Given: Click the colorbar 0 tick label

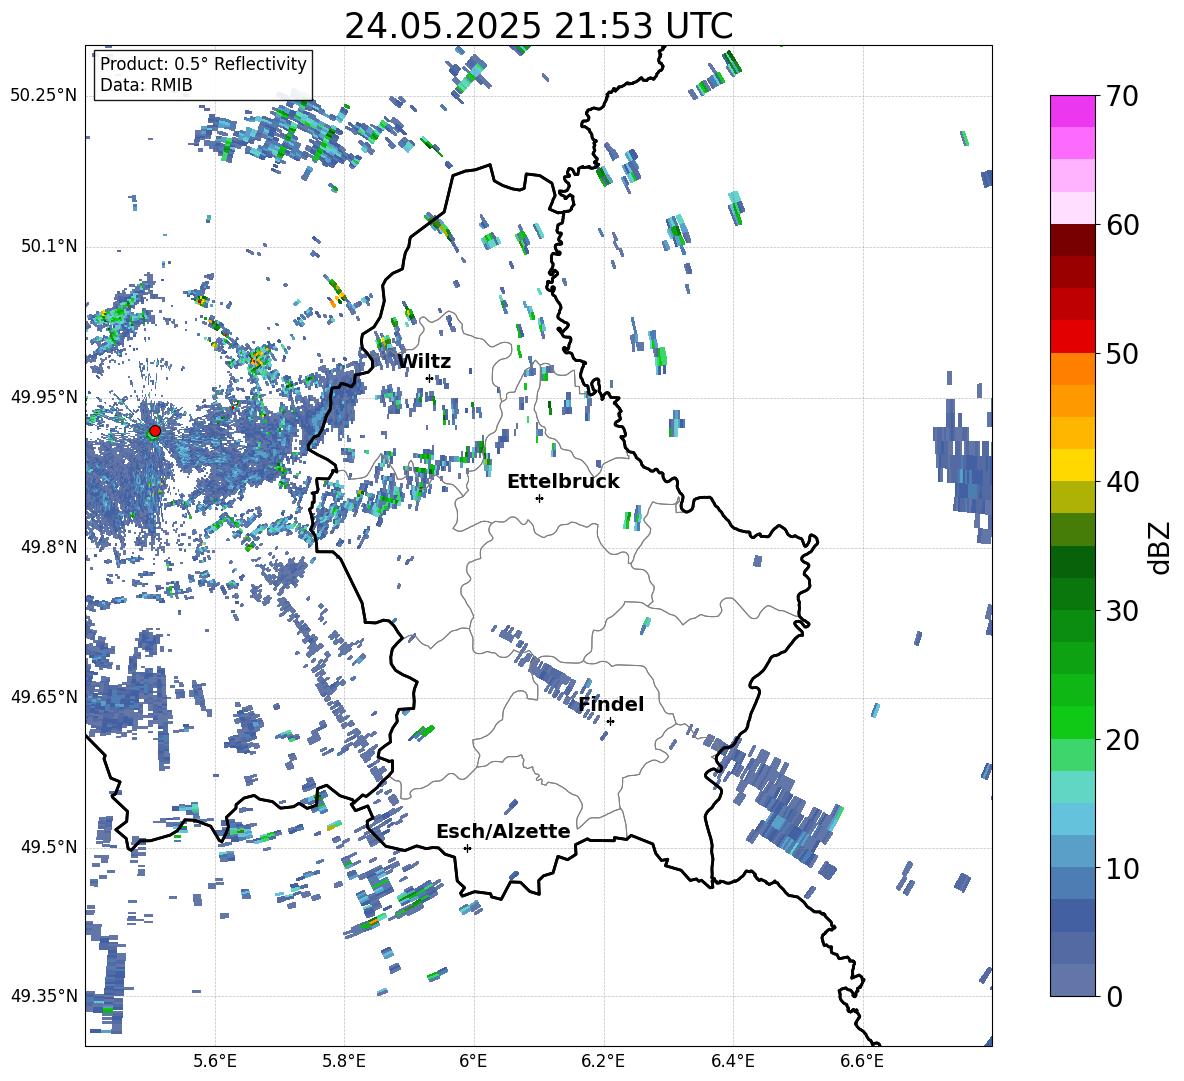Looking at the screenshot, I should pos(1115,996).
